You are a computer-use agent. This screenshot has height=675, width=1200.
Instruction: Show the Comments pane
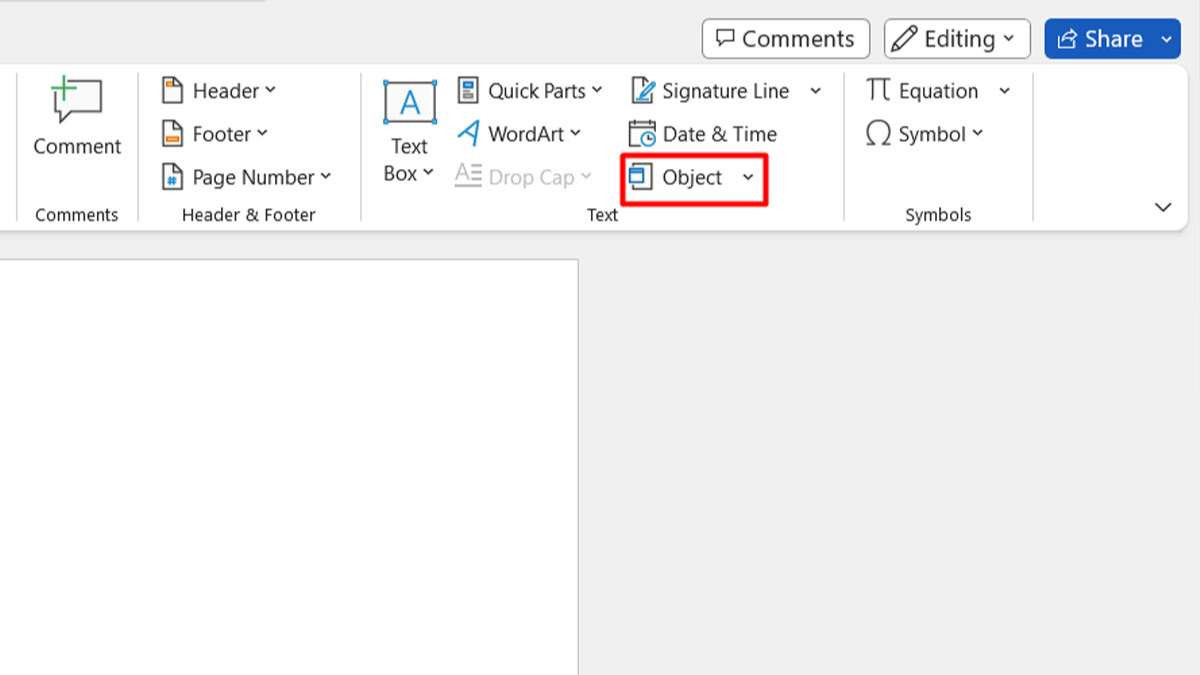pos(786,38)
